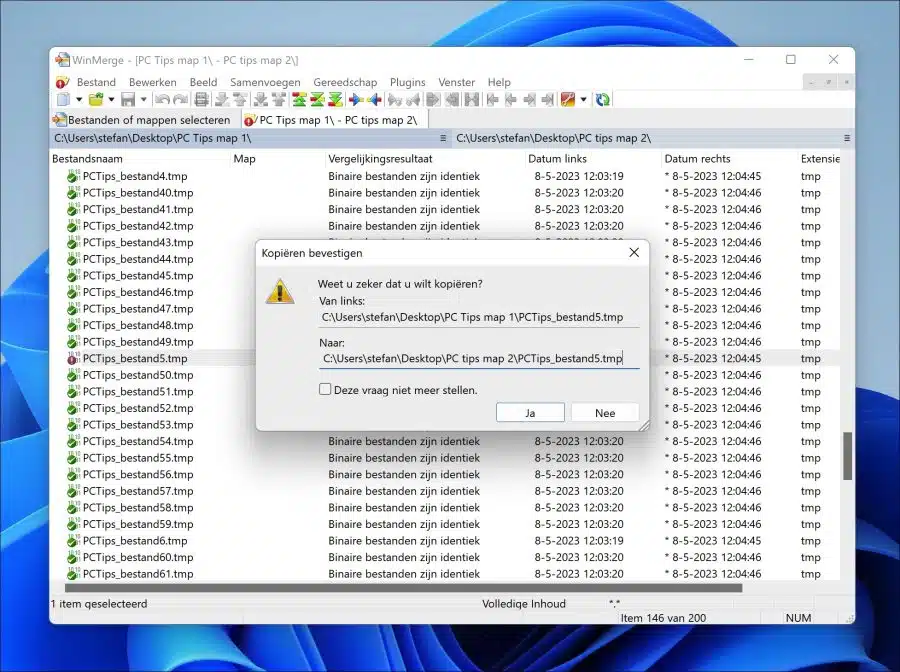Screen dimensions: 900x672
Task: Select the PCTips_bestand6.tmp row
Action: (x=445, y=541)
